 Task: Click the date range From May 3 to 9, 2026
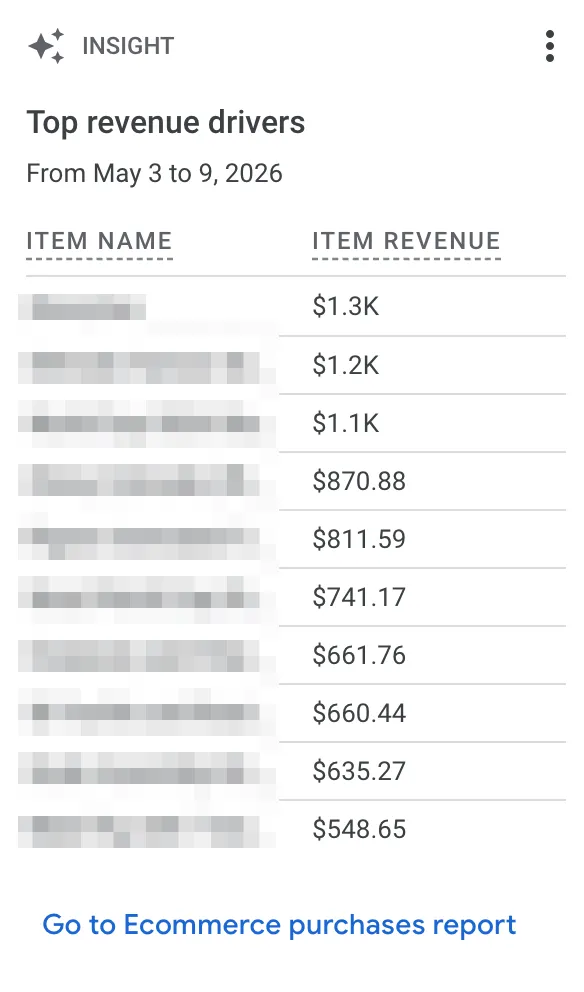[154, 173]
